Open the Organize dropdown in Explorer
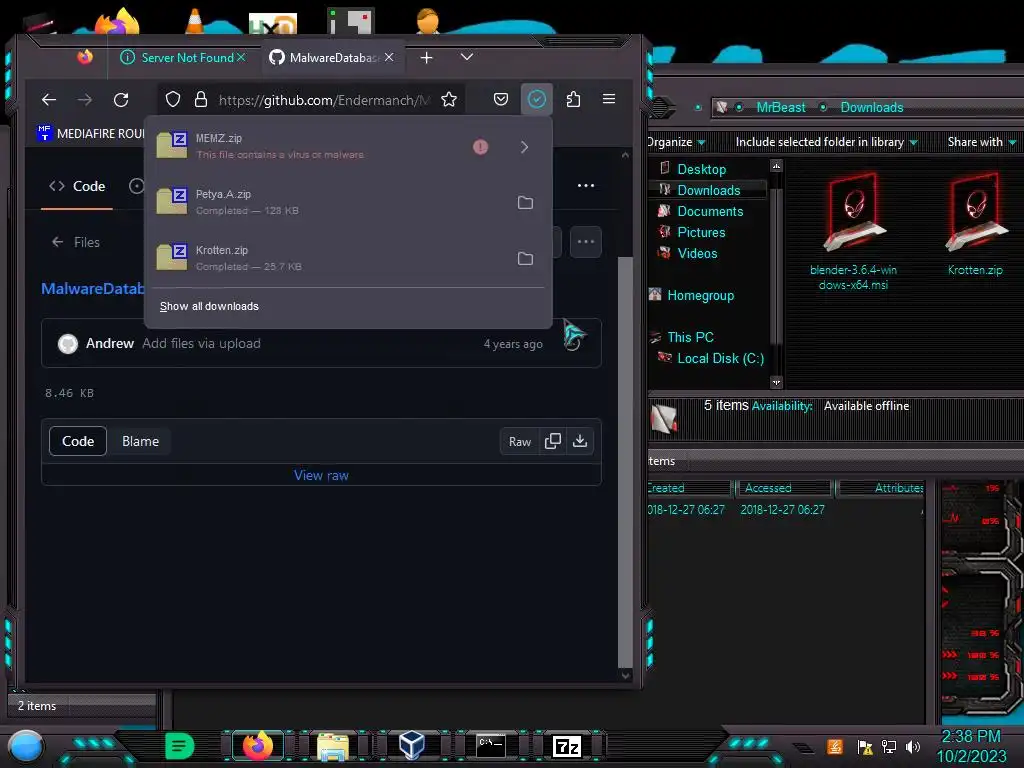The height and width of the screenshot is (768, 1024). tap(675, 142)
